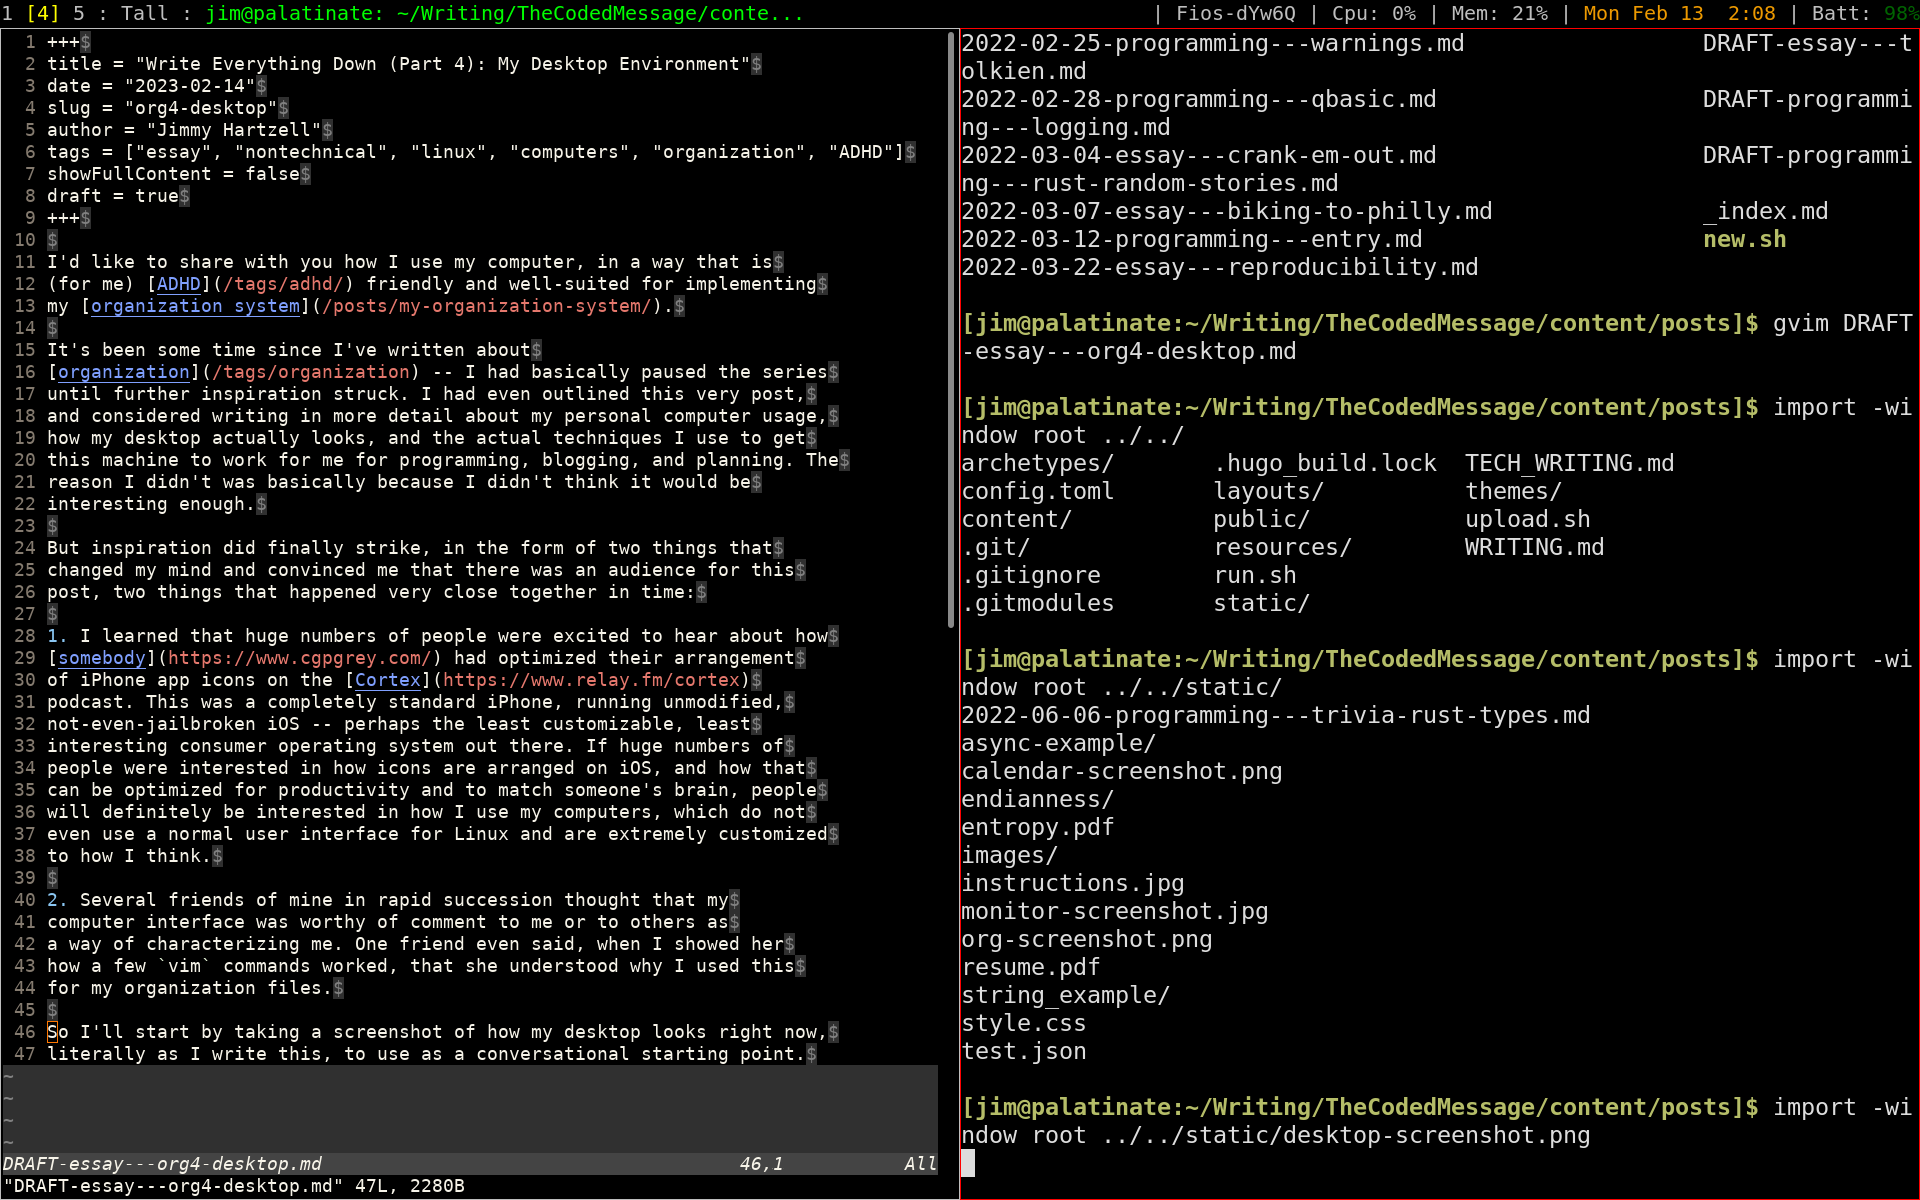
Task: Click 'showFullContent = false' on line 7
Action: tap(173, 174)
